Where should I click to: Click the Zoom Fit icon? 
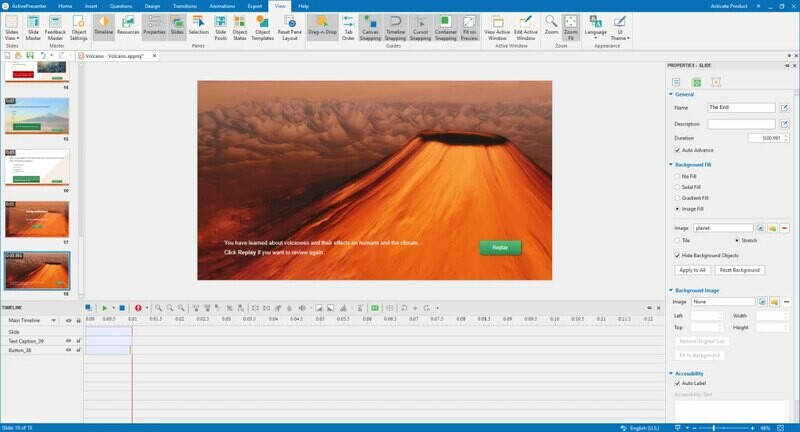tap(571, 26)
